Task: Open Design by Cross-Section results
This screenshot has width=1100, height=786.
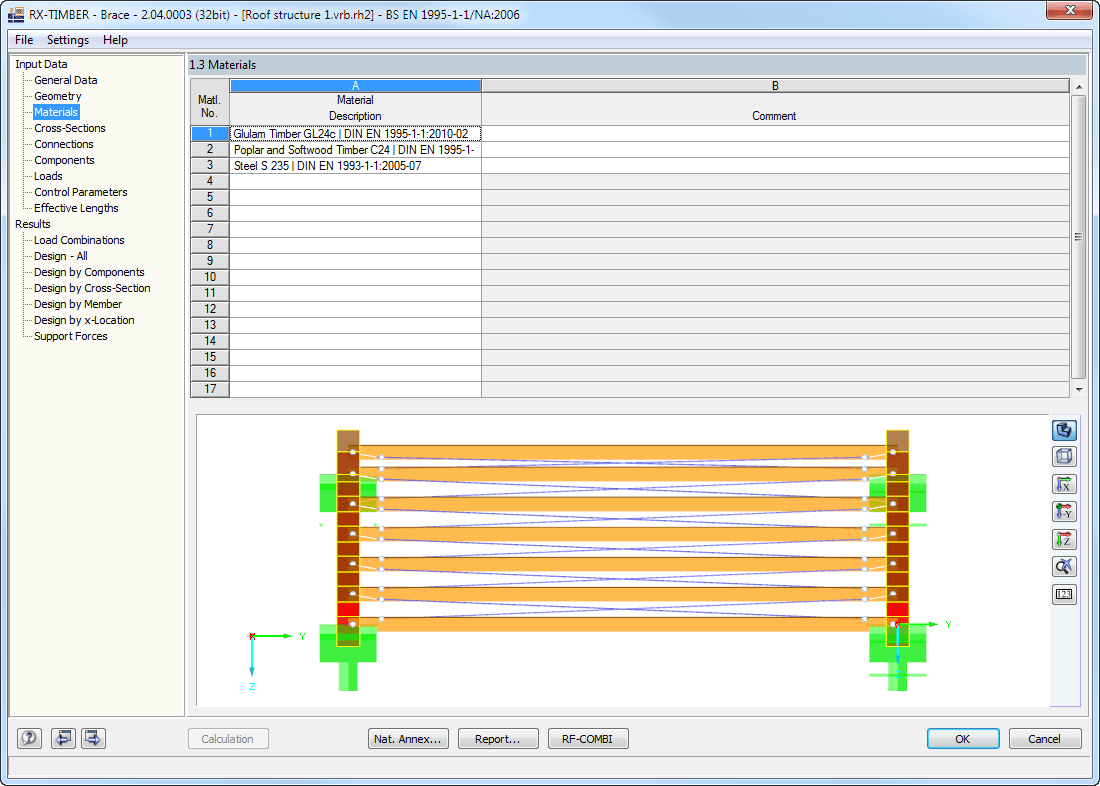Action: (92, 288)
